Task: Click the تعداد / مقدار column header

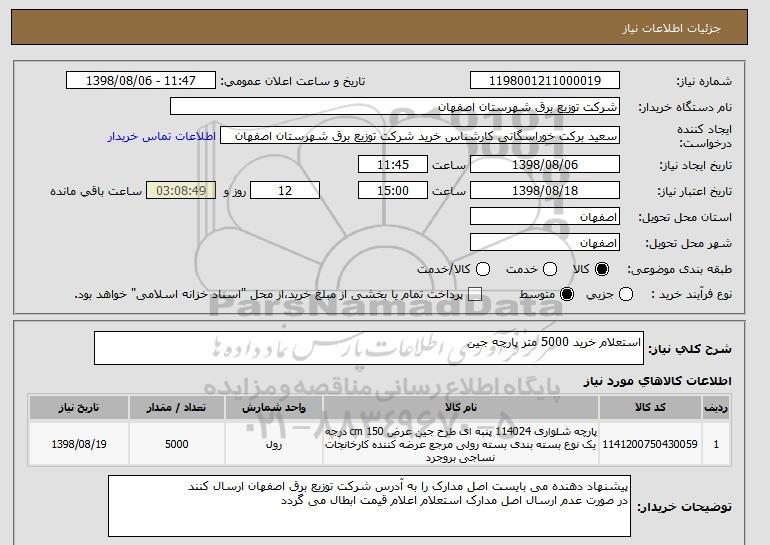Action: [x=176, y=408]
